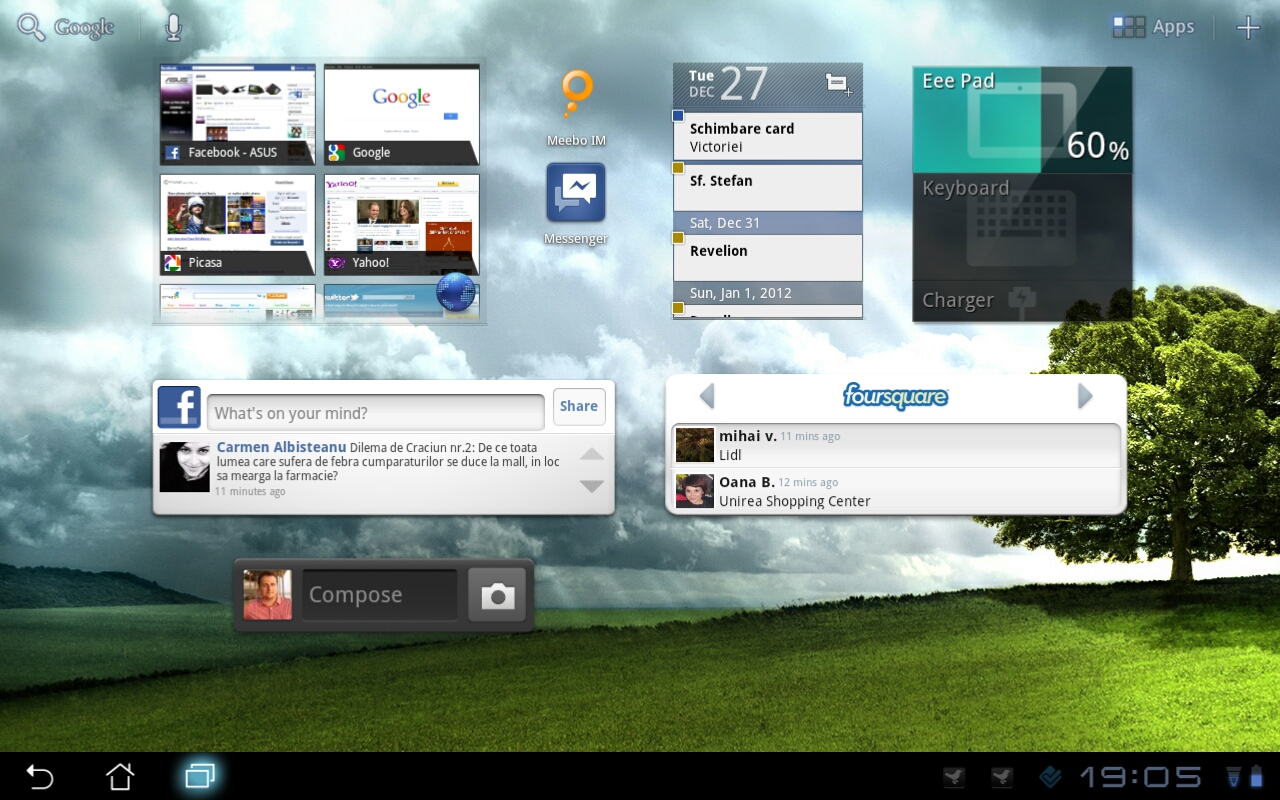Tap Charger status row

tap(1022, 300)
